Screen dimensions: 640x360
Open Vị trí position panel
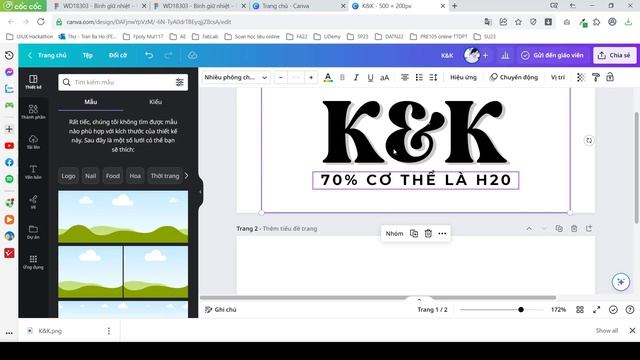click(x=558, y=77)
